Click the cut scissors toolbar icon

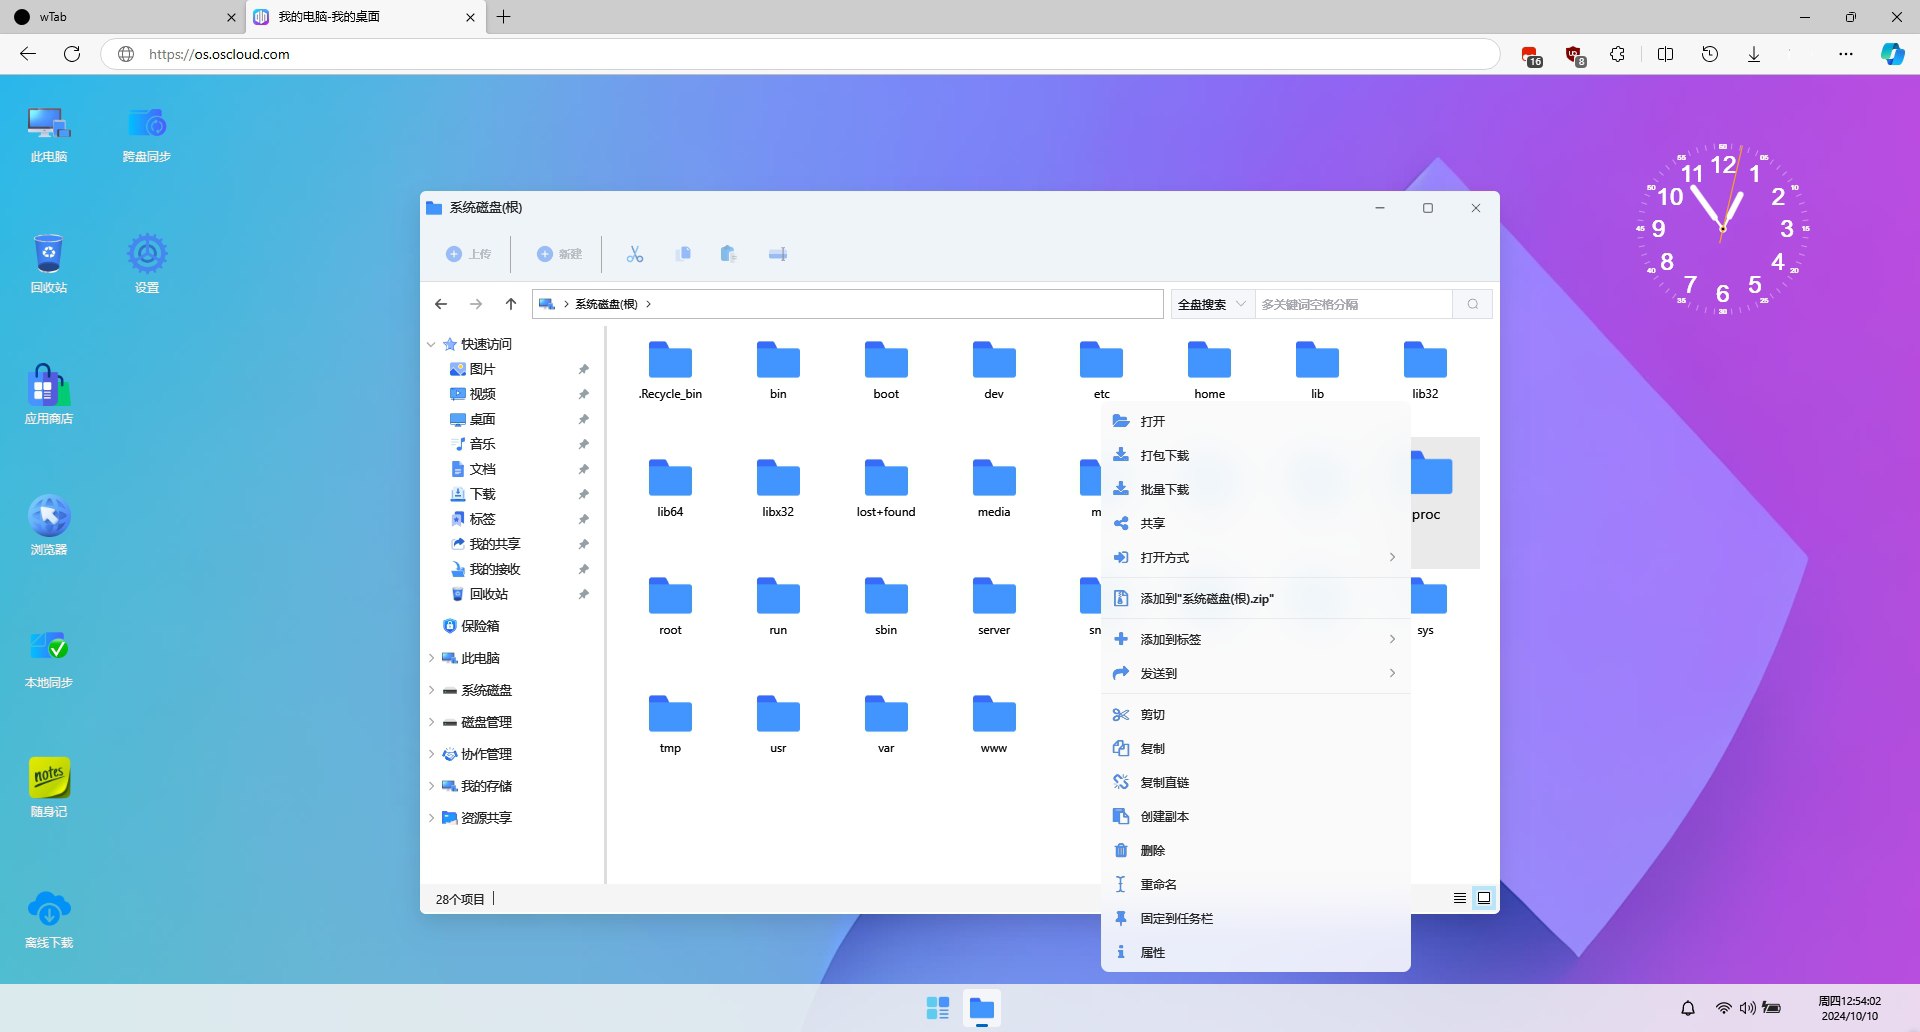coord(635,254)
